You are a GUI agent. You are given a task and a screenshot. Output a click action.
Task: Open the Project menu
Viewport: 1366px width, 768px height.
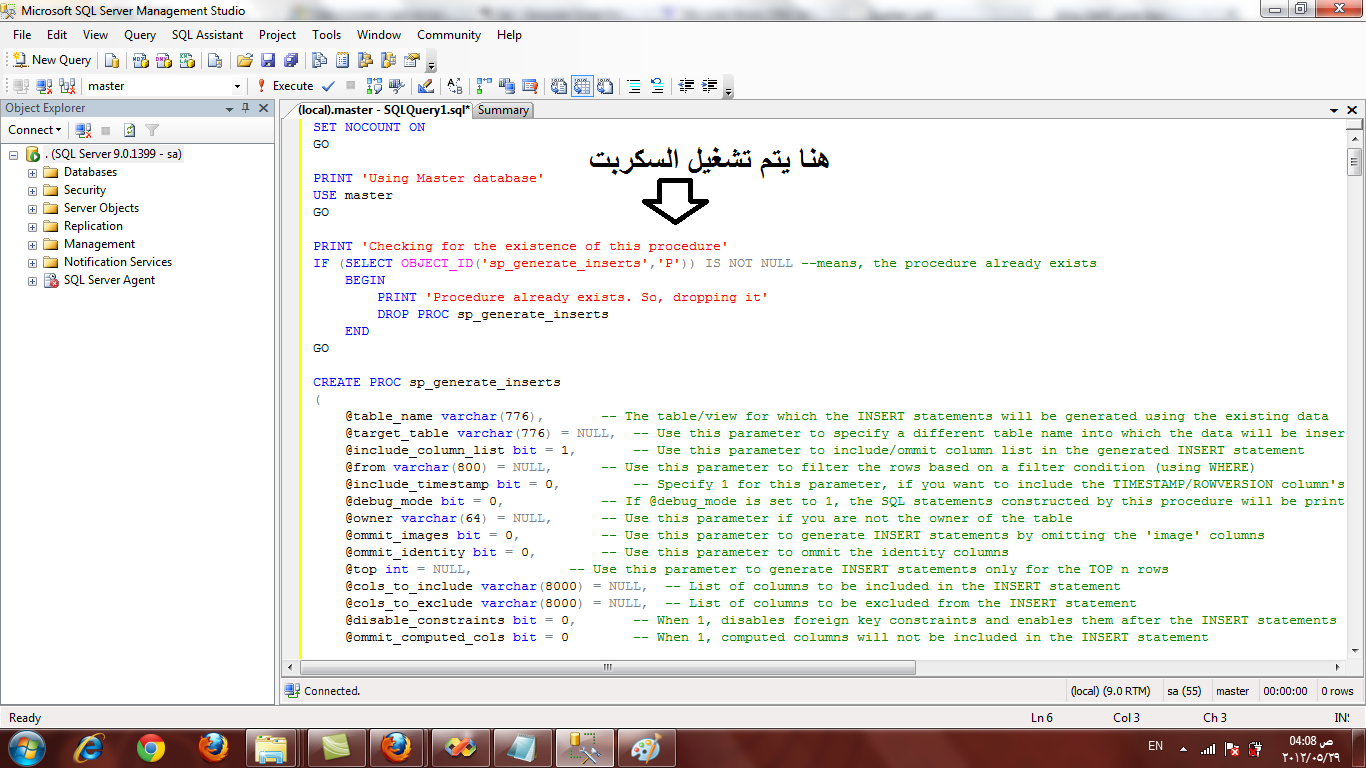(x=278, y=35)
